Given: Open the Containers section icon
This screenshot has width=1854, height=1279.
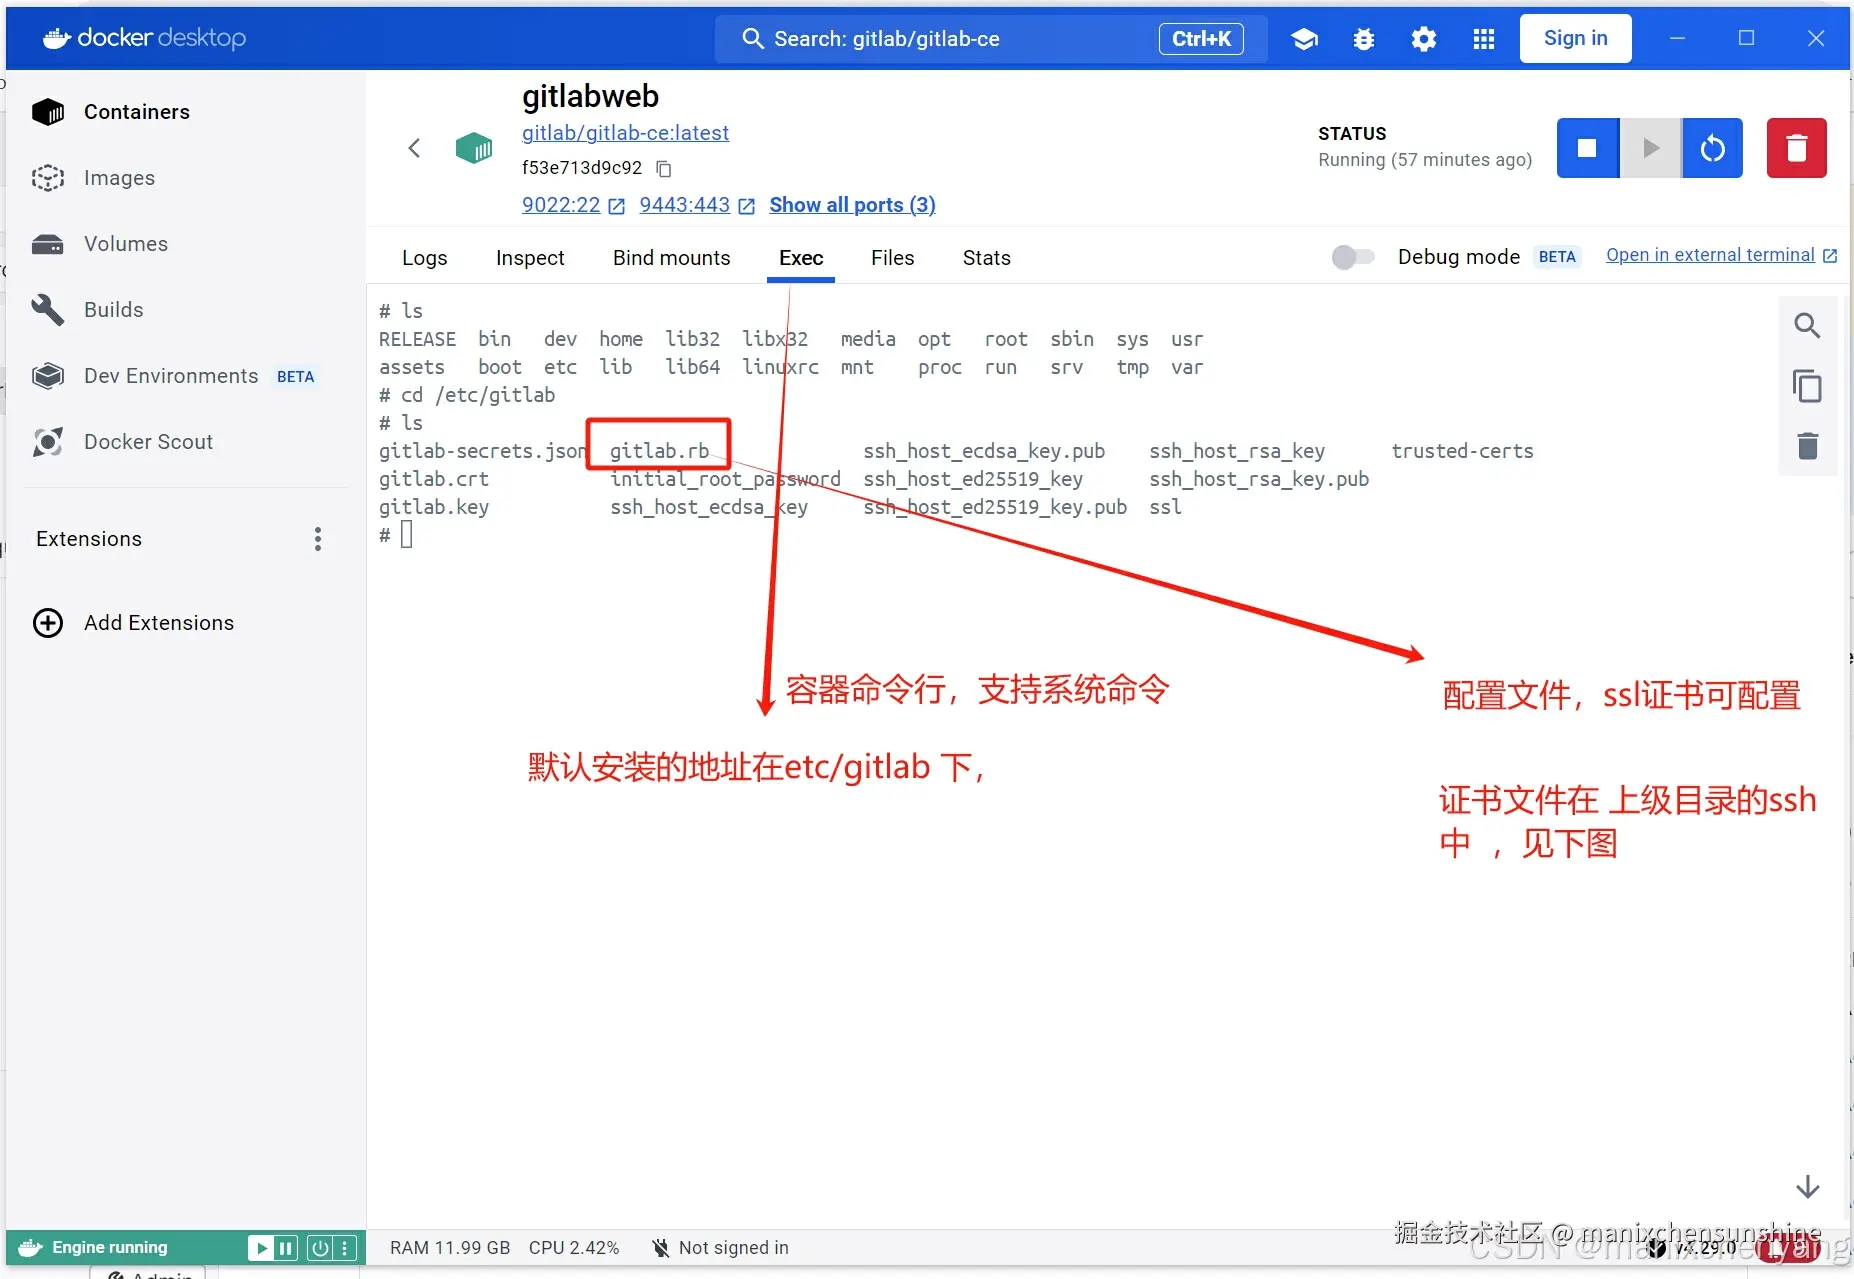Looking at the screenshot, I should point(46,111).
